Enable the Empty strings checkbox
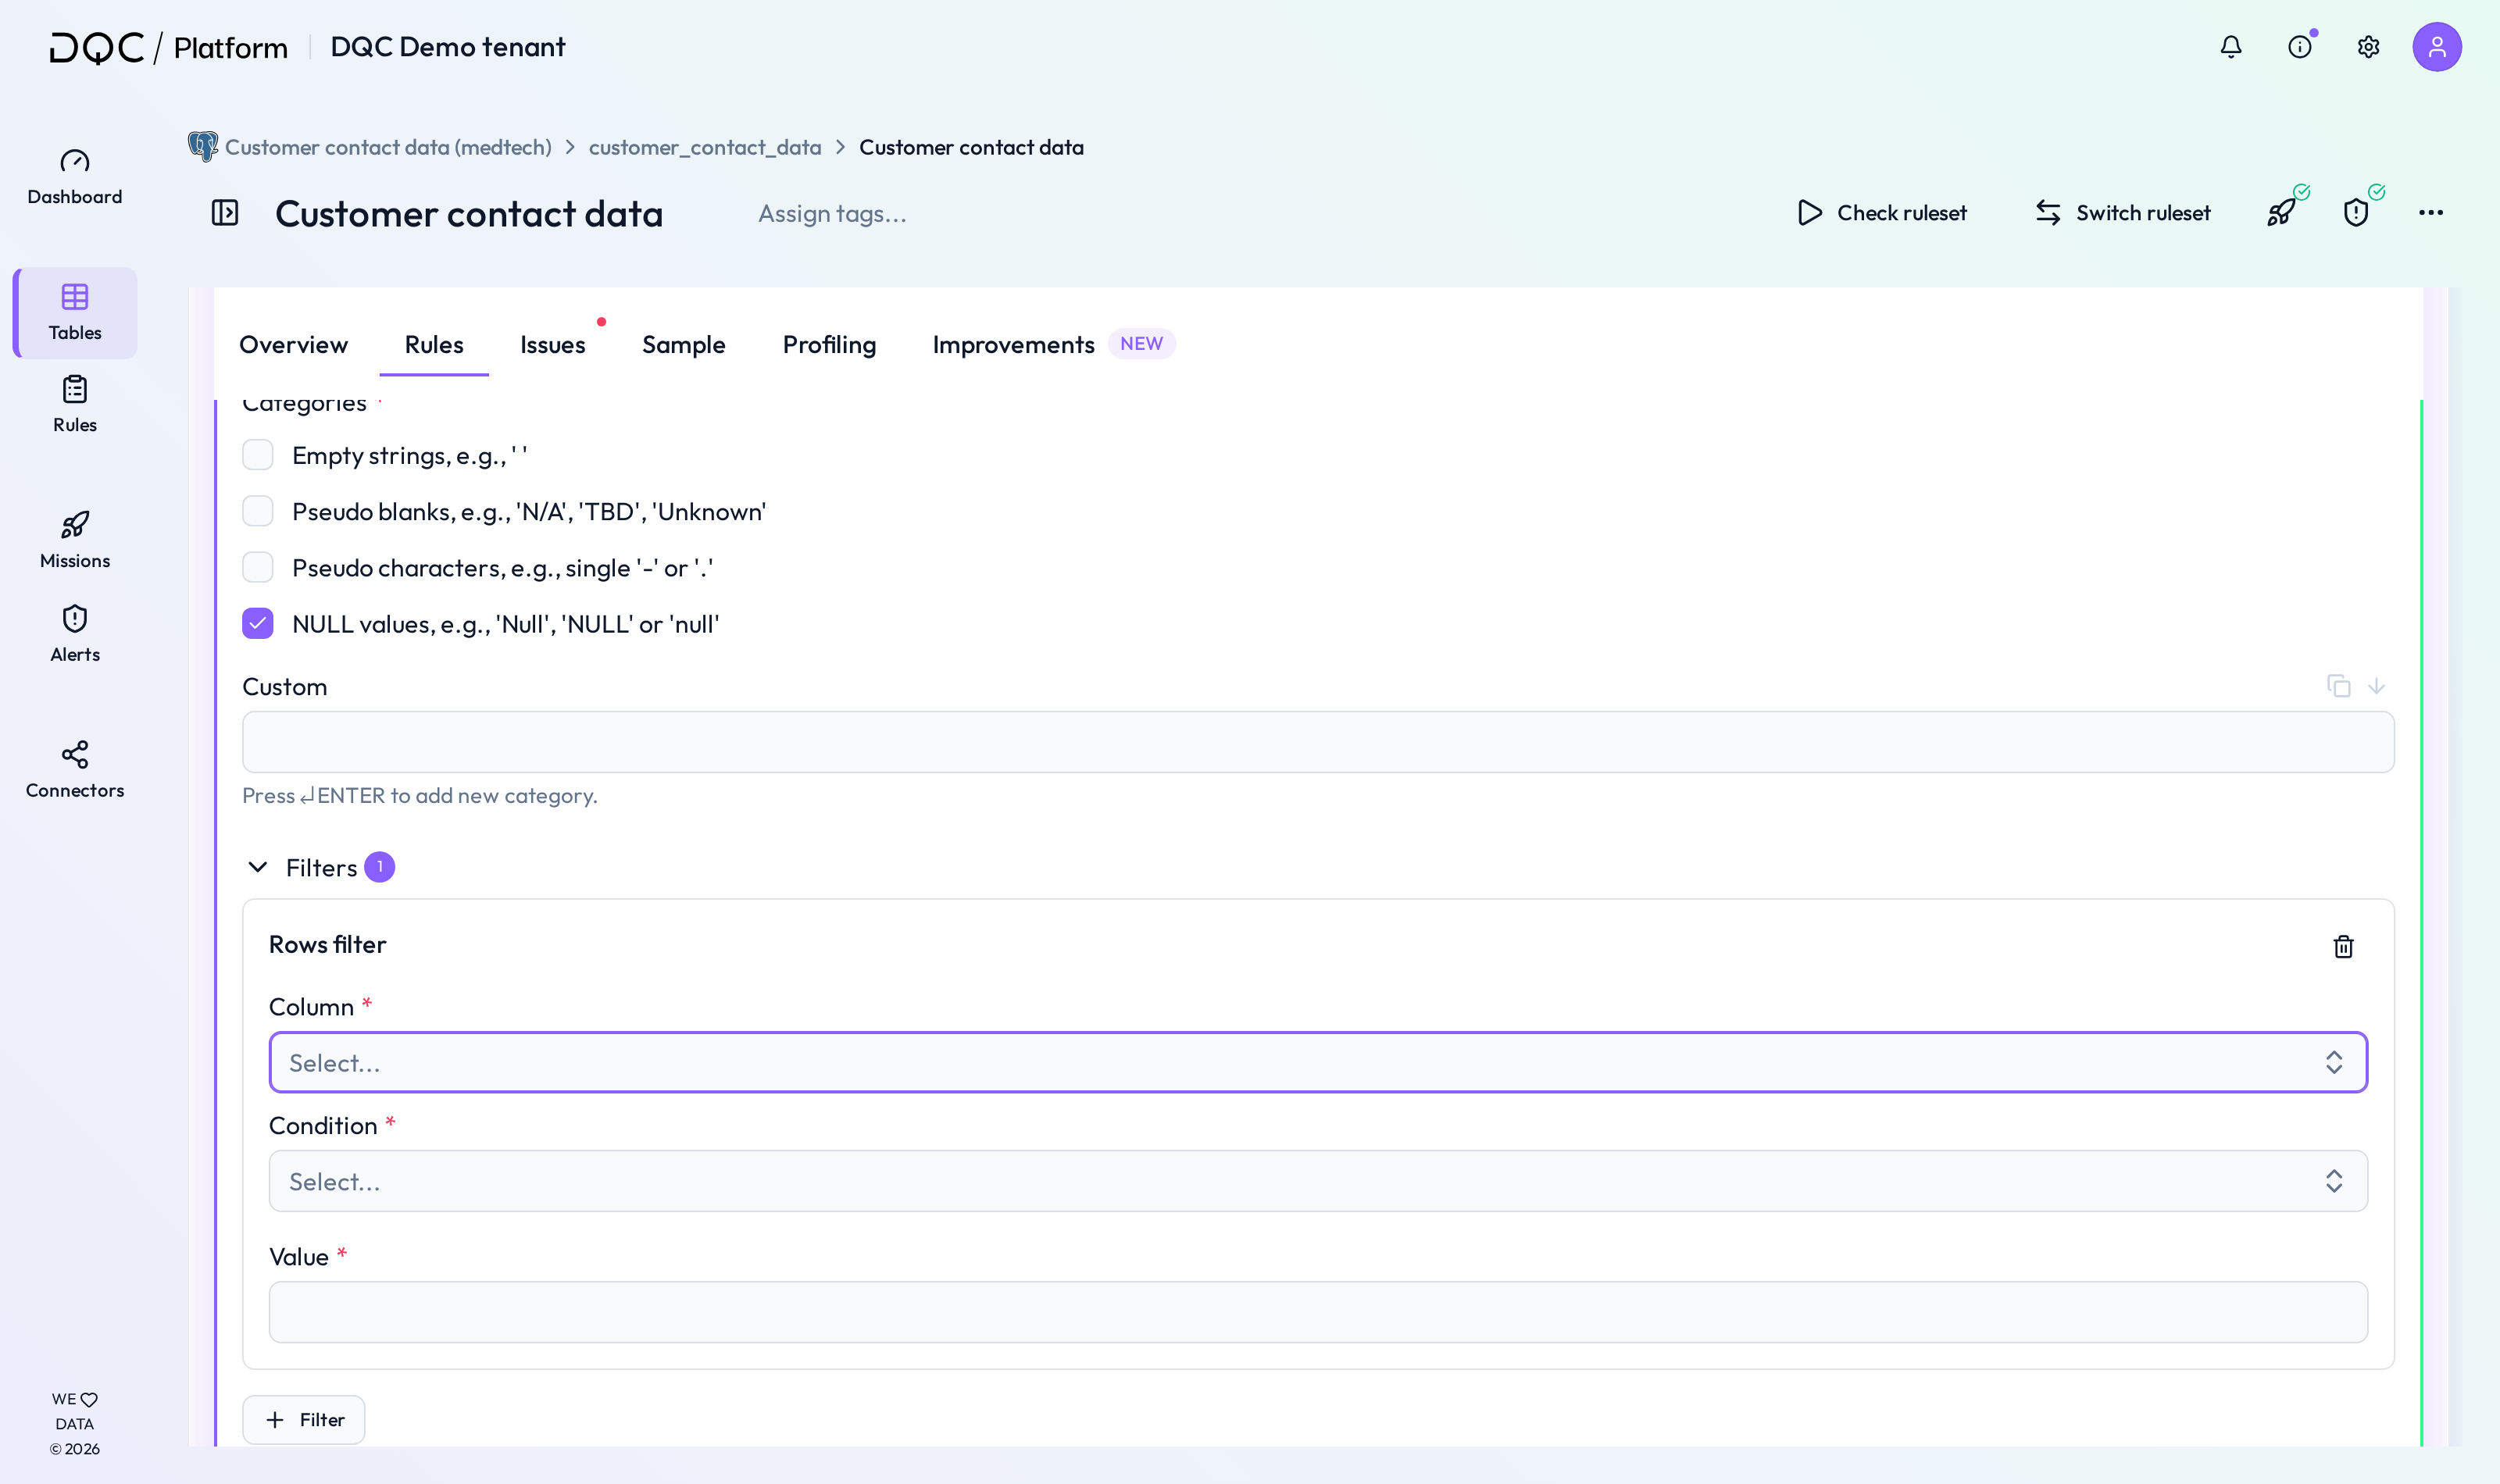The height and width of the screenshot is (1484, 2500). point(258,455)
